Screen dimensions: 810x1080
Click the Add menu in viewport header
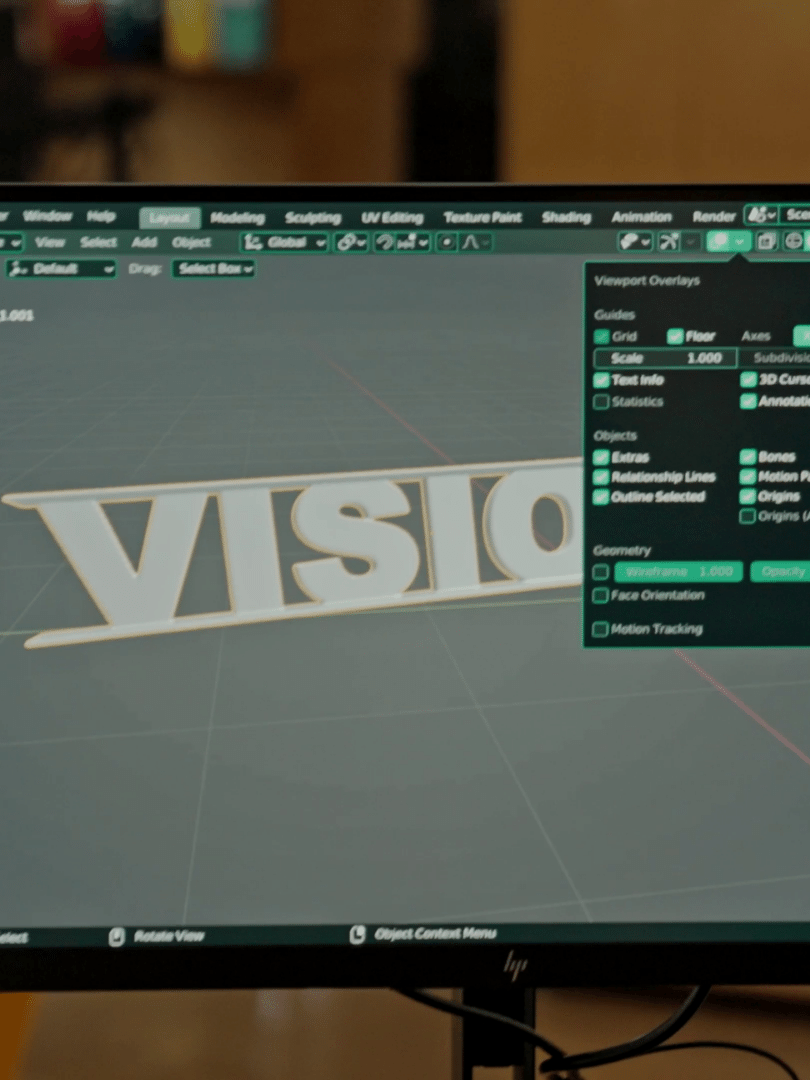click(144, 242)
